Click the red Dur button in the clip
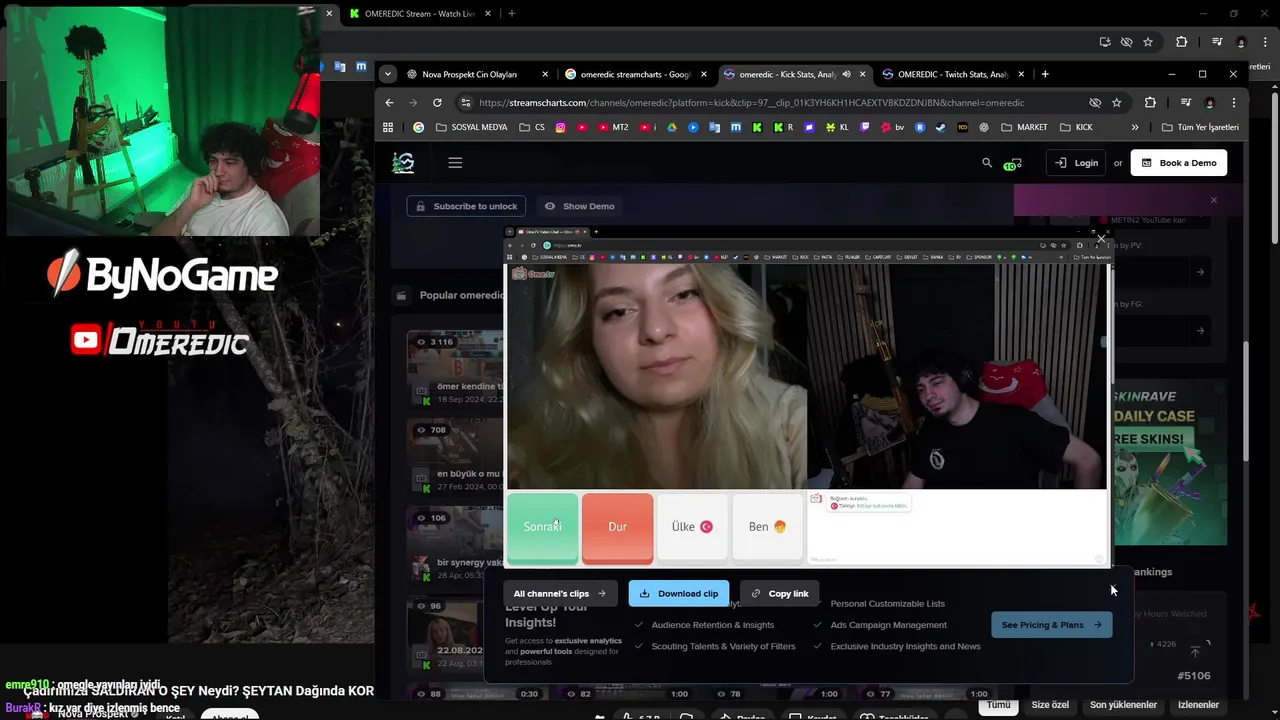Viewport: 1280px width, 720px height. (617, 527)
